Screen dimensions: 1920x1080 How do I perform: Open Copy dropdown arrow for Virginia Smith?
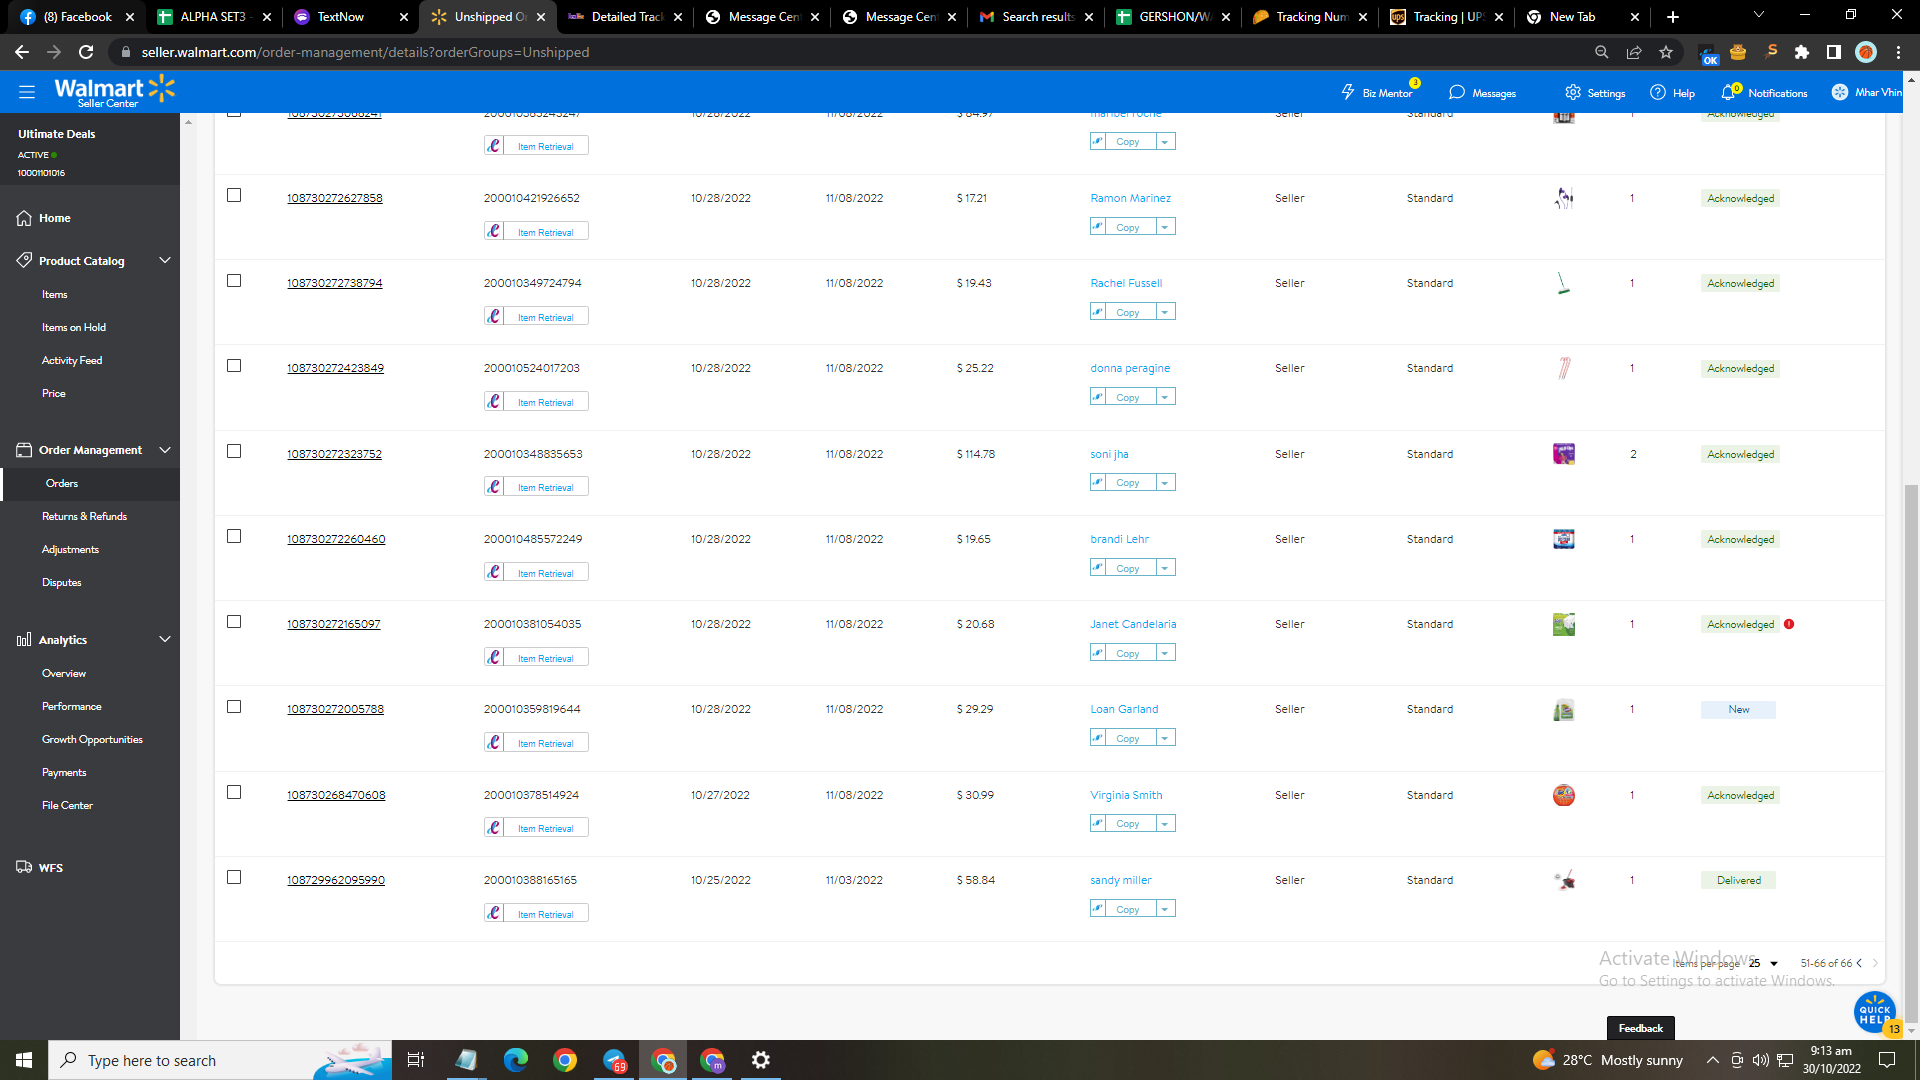1165,823
